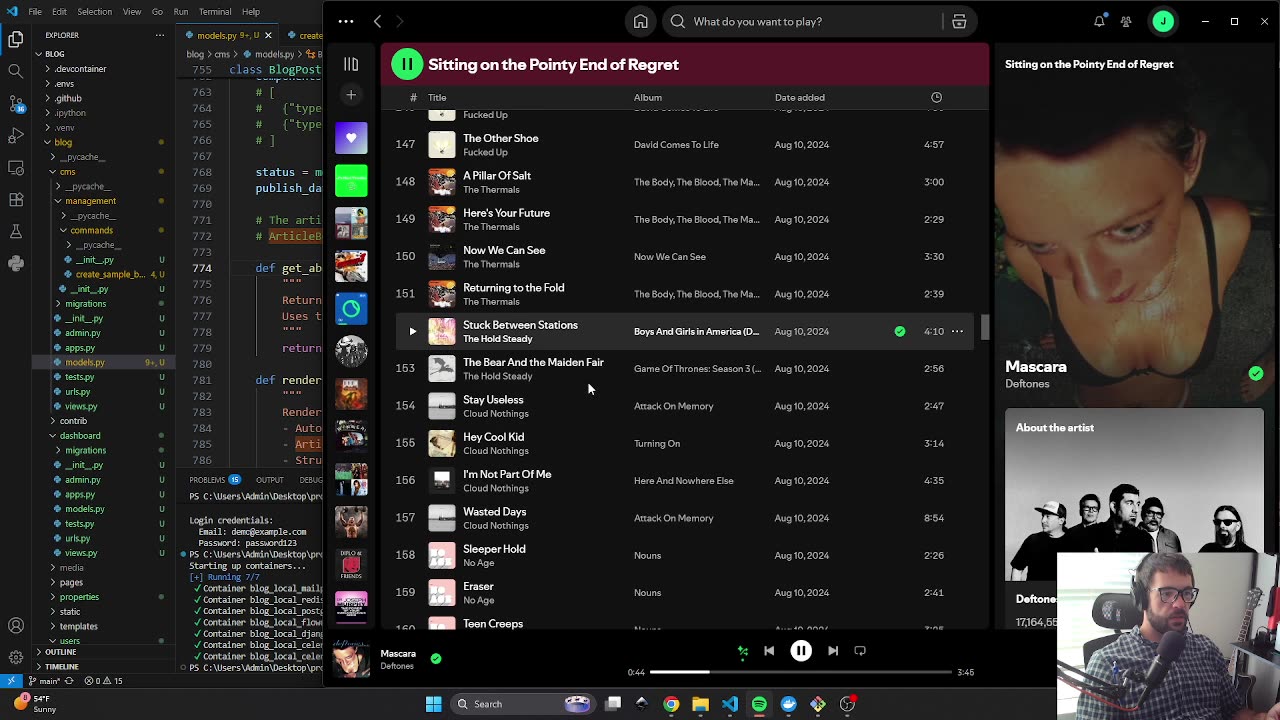The image size is (1280, 720).
Task: Expand the OUTLINE section
Action: tap(60, 652)
